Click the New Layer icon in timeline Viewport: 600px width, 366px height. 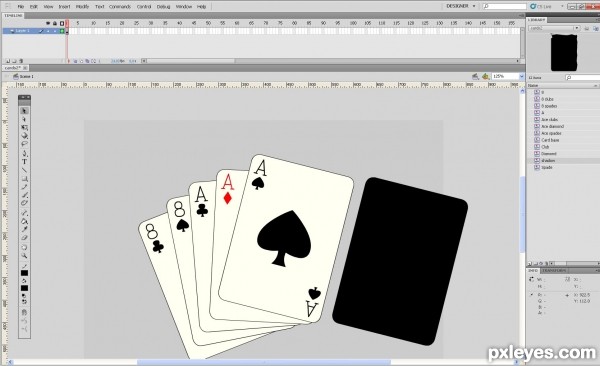pyautogui.click(x=8, y=61)
